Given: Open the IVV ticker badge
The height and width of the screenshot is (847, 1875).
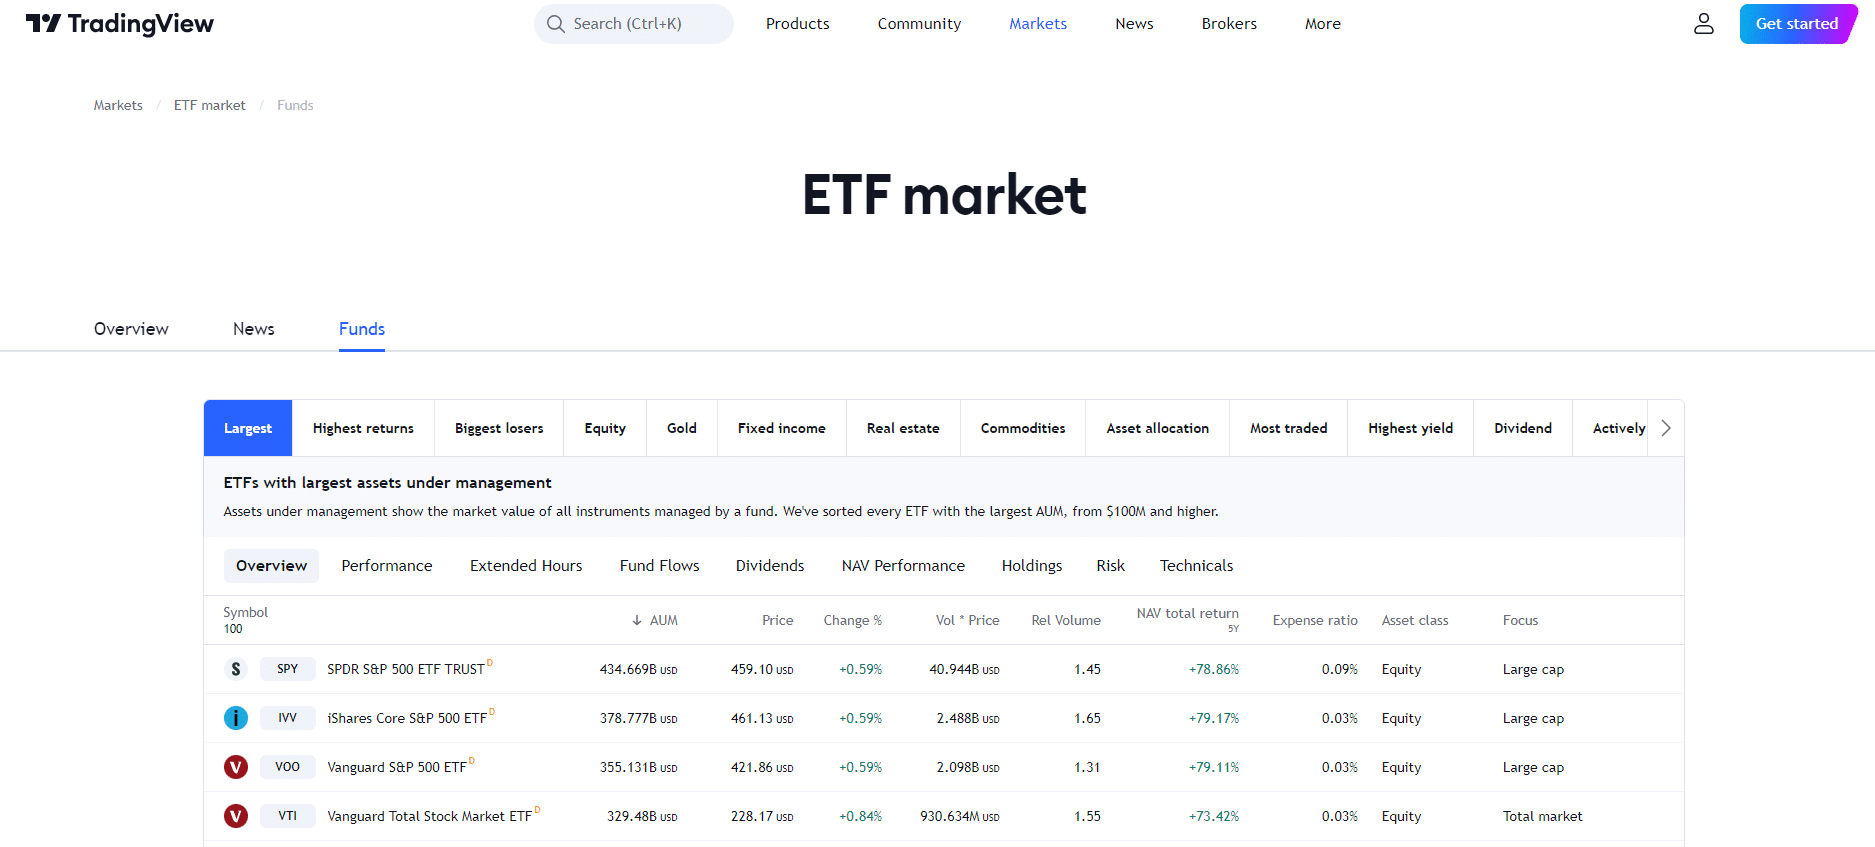Looking at the screenshot, I should tap(288, 718).
